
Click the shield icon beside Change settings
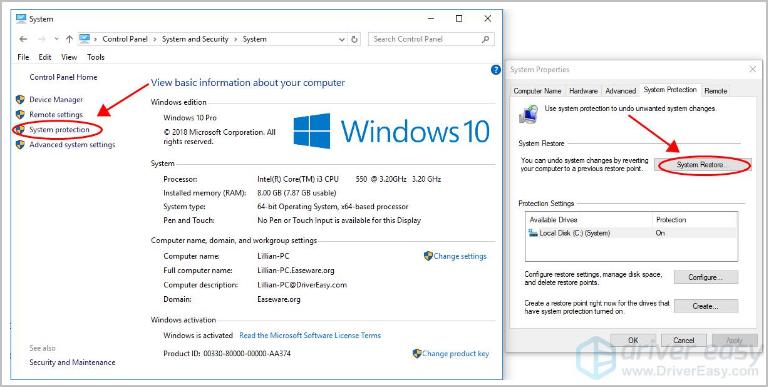click(428, 256)
